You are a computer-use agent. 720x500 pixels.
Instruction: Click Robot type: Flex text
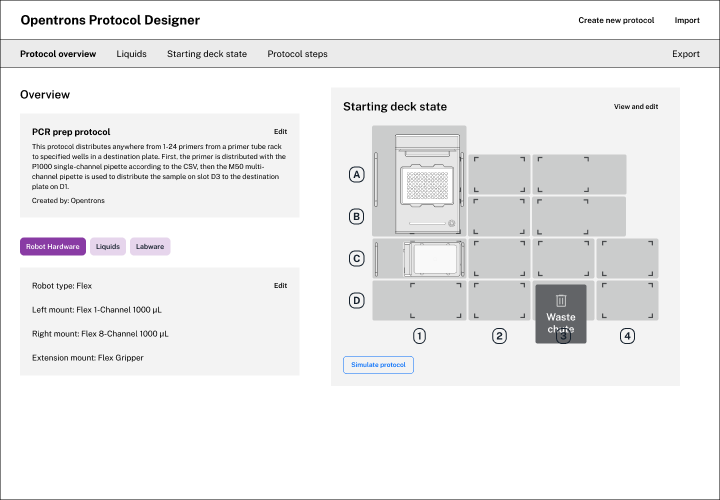(x=62, y=286)
